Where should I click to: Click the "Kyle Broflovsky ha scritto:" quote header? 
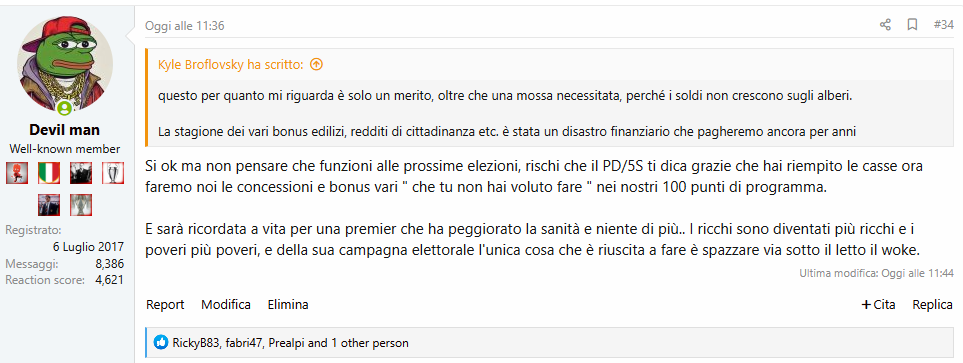tap(230, 64)
